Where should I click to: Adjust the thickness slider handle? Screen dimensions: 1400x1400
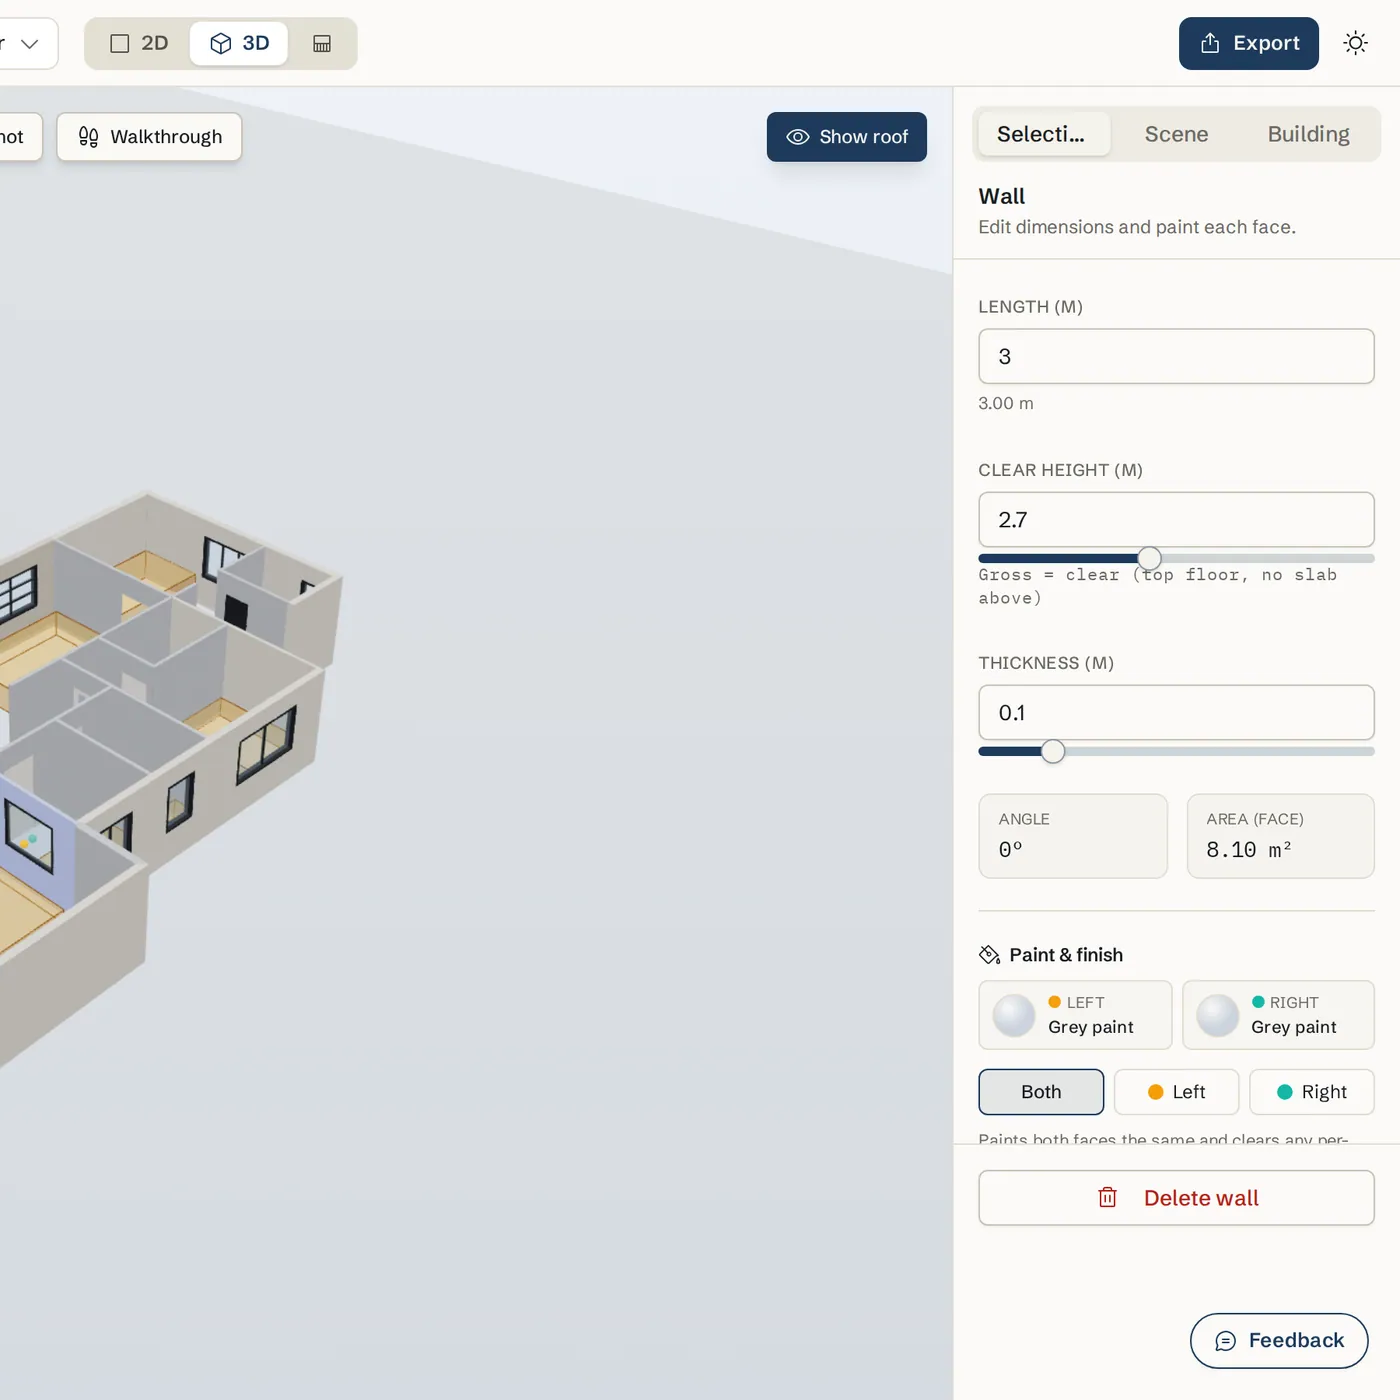(x=1052, y=752)
